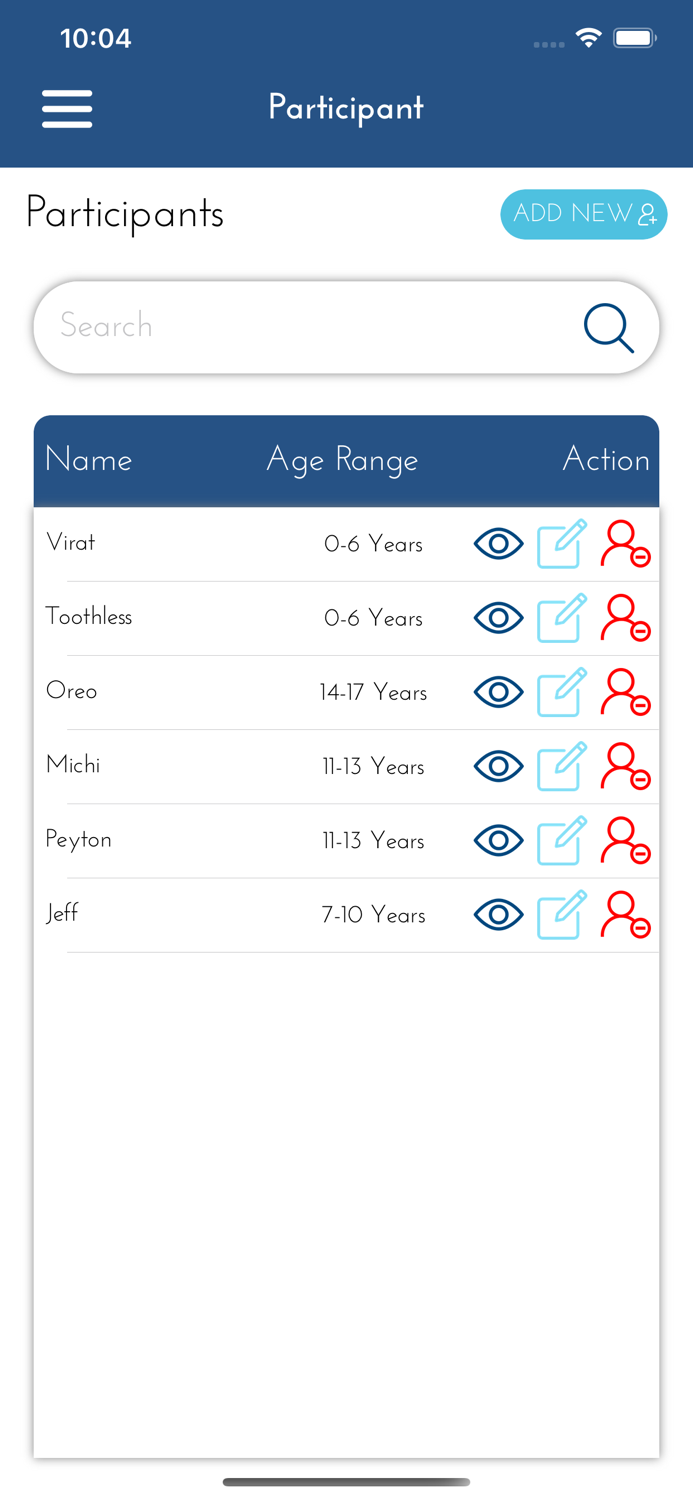
Task: Remove Oreo from the participant list
Action: [x=624, y=692]
